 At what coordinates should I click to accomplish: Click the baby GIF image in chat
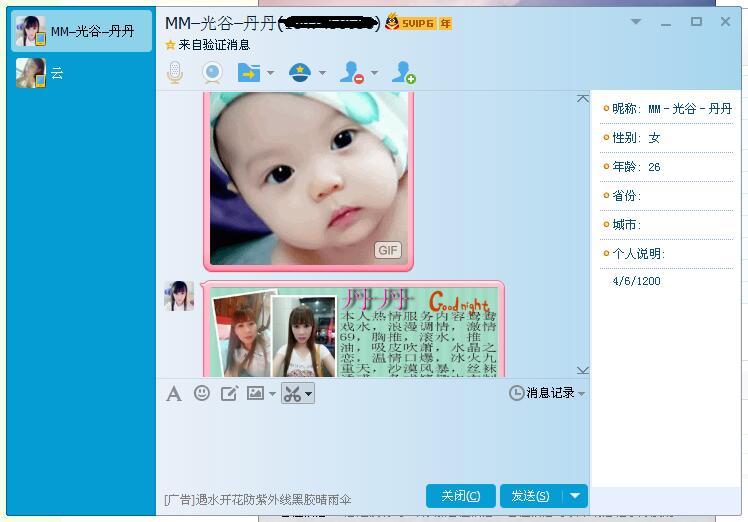308,179
